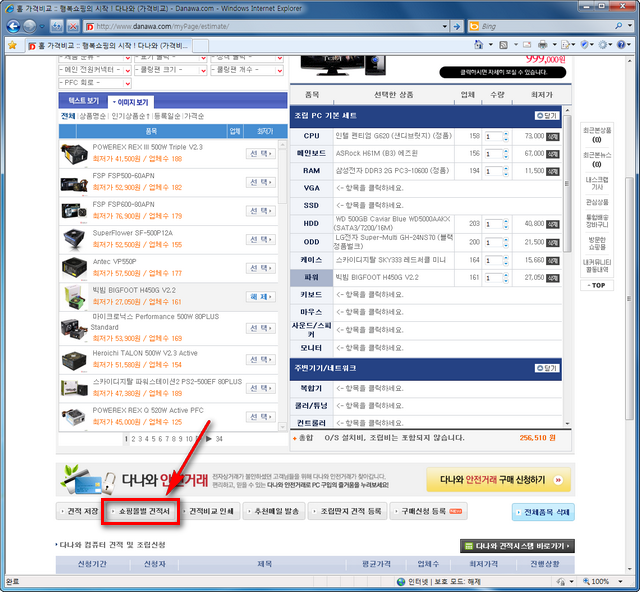
Task: Open a new blank browser tab
Action: point(200,45)
